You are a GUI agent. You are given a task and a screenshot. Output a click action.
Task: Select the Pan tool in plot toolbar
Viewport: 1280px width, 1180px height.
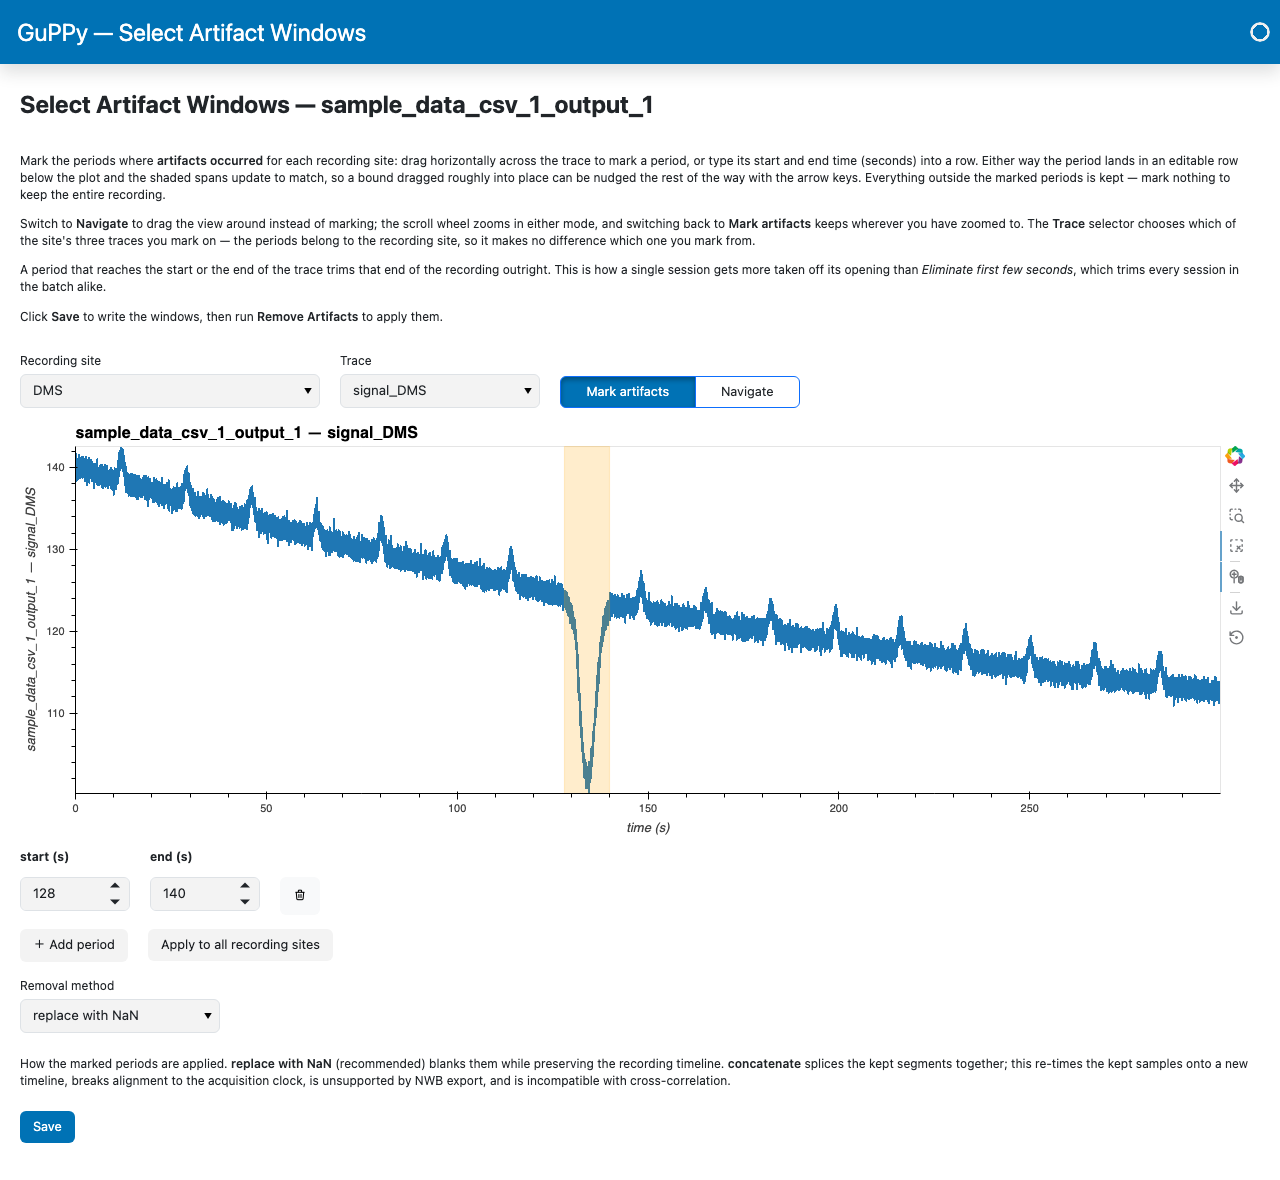tap(1236, 486)
